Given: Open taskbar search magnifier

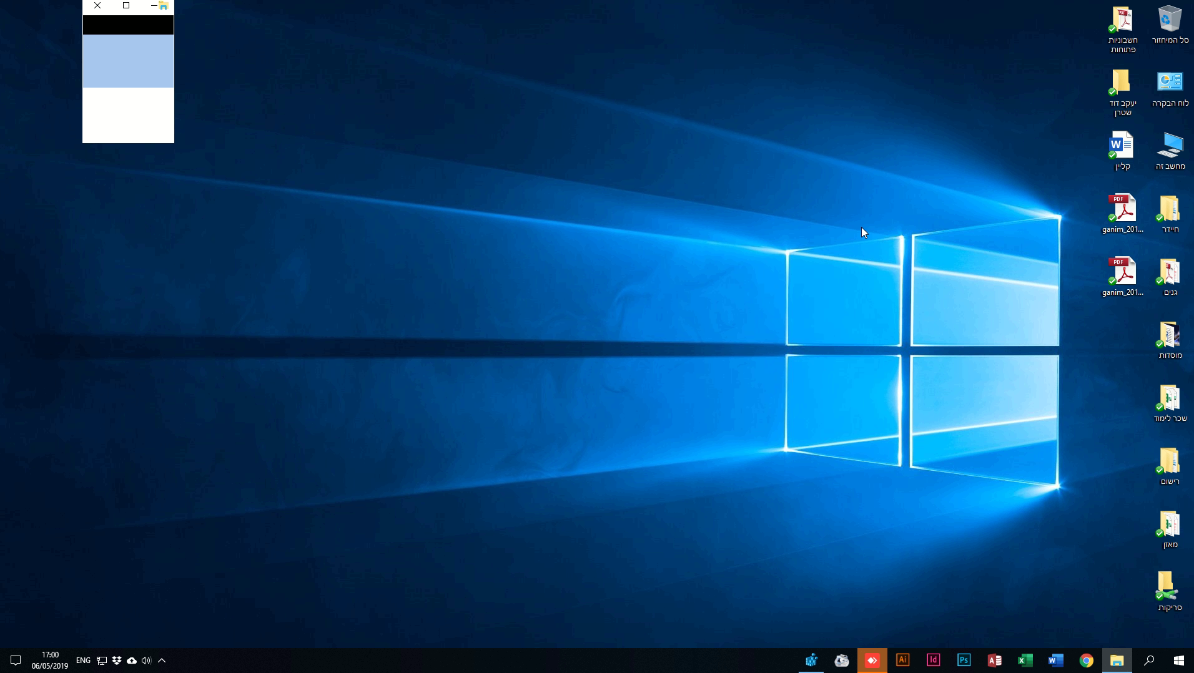Looking at the screenshot, I should point(1148,660).
